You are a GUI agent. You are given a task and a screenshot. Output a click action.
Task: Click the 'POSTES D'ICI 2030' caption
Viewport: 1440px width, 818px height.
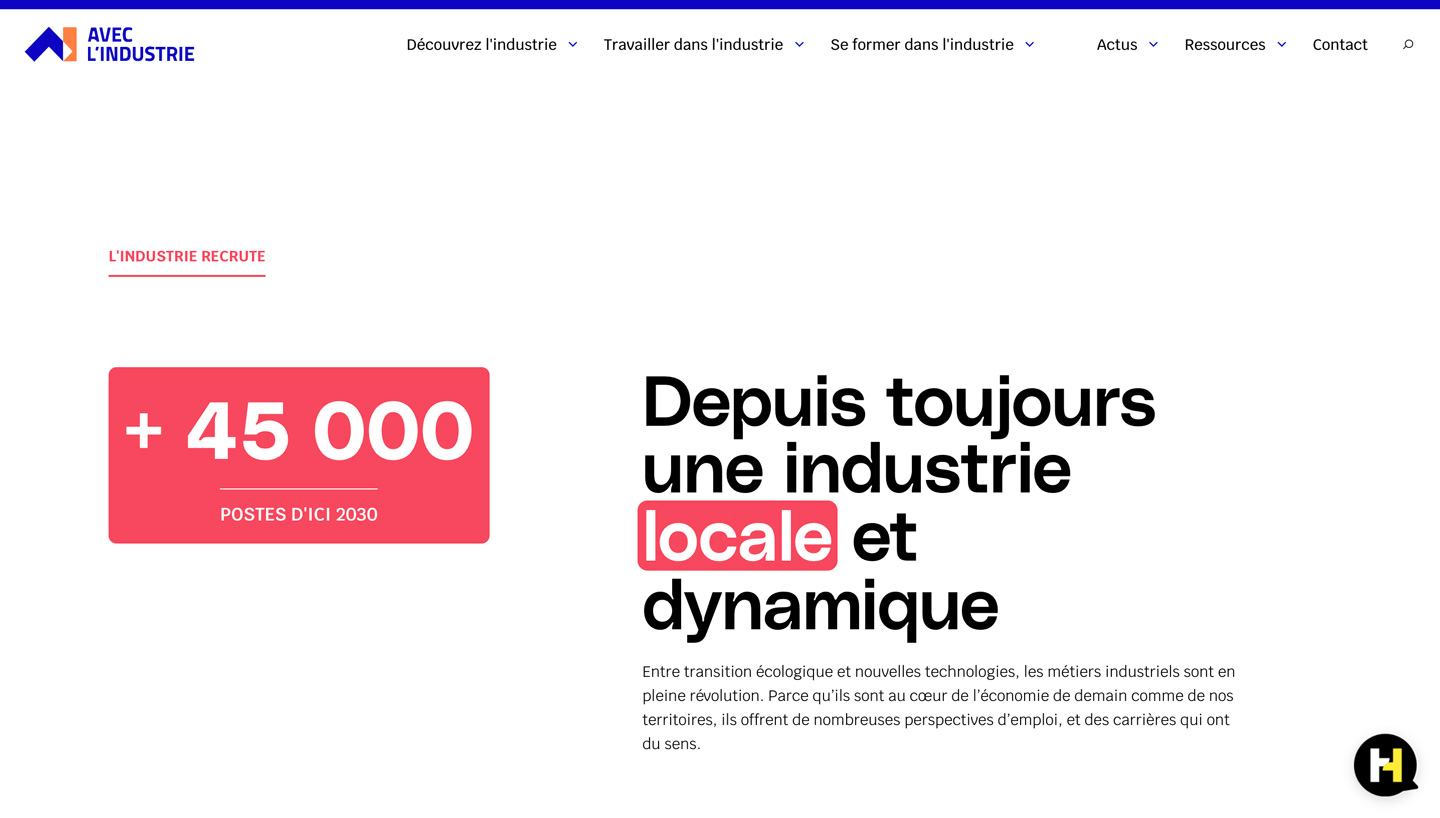click(x=298, y=514)
